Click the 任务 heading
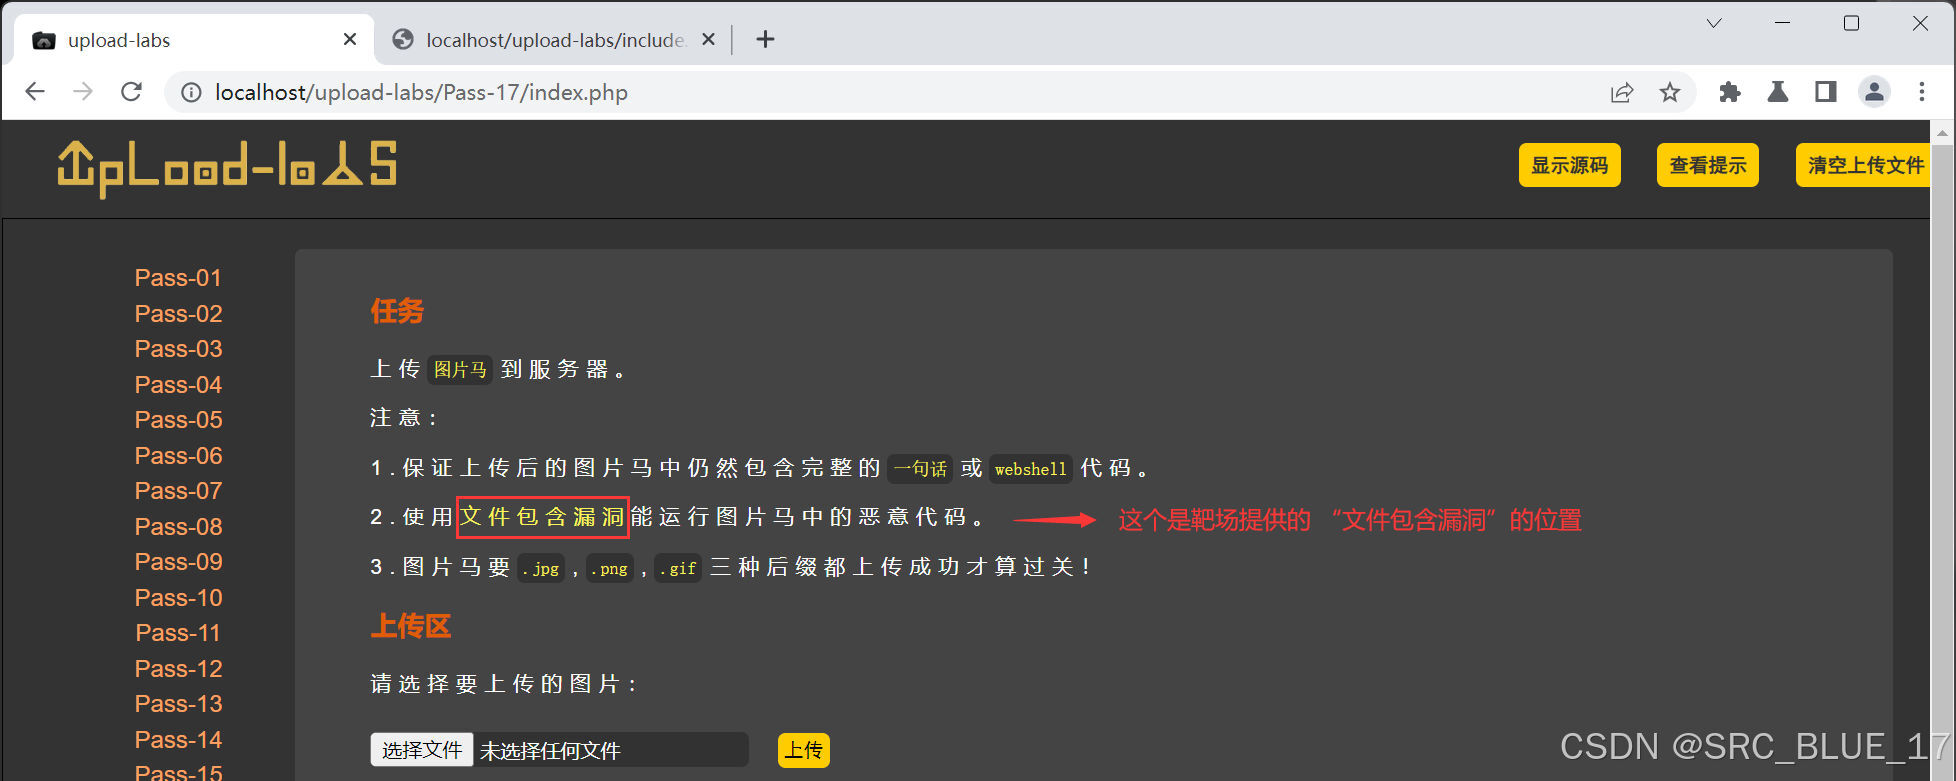The height and width of the screenshot is (781, 1956). tap(397, 311)
